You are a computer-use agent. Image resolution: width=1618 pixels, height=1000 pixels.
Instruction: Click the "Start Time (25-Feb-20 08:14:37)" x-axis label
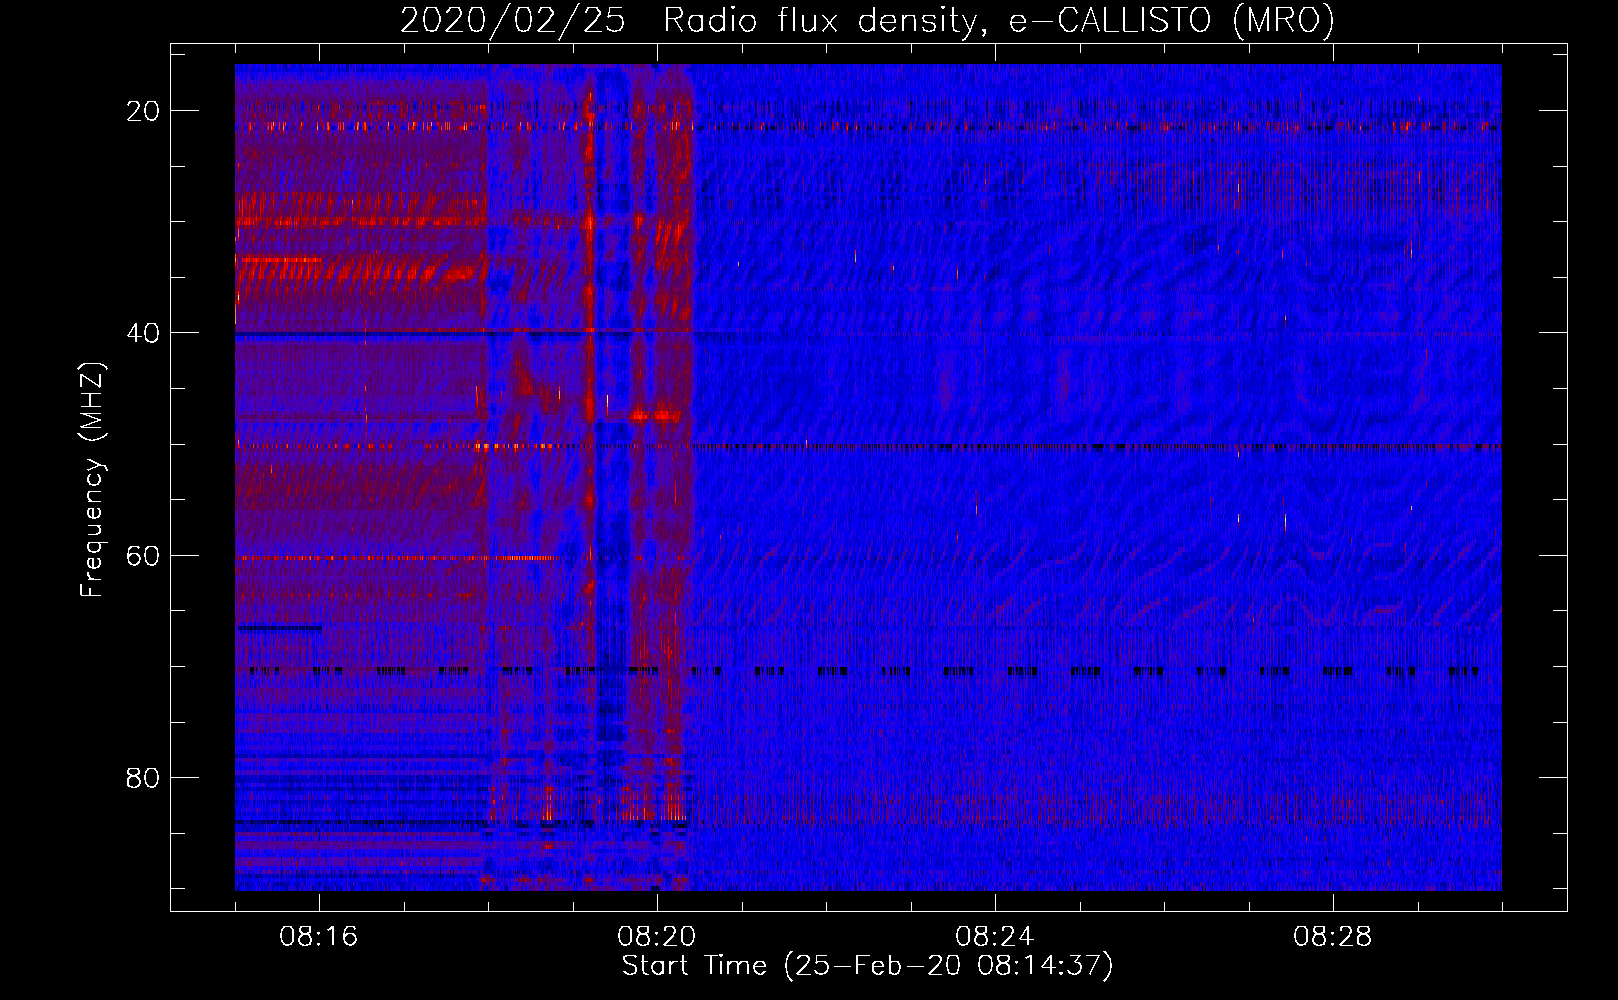(867, 966)
